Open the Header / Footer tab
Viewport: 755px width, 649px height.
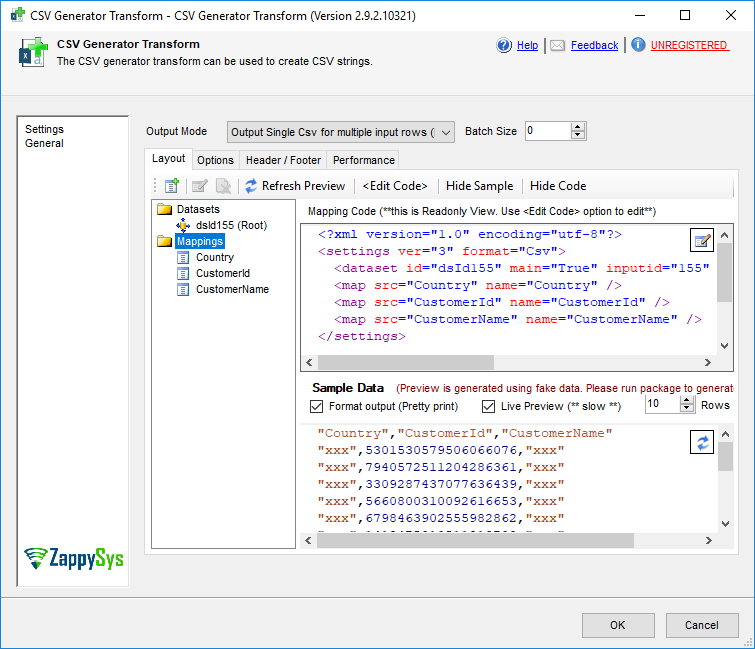(x=283, y=160)
